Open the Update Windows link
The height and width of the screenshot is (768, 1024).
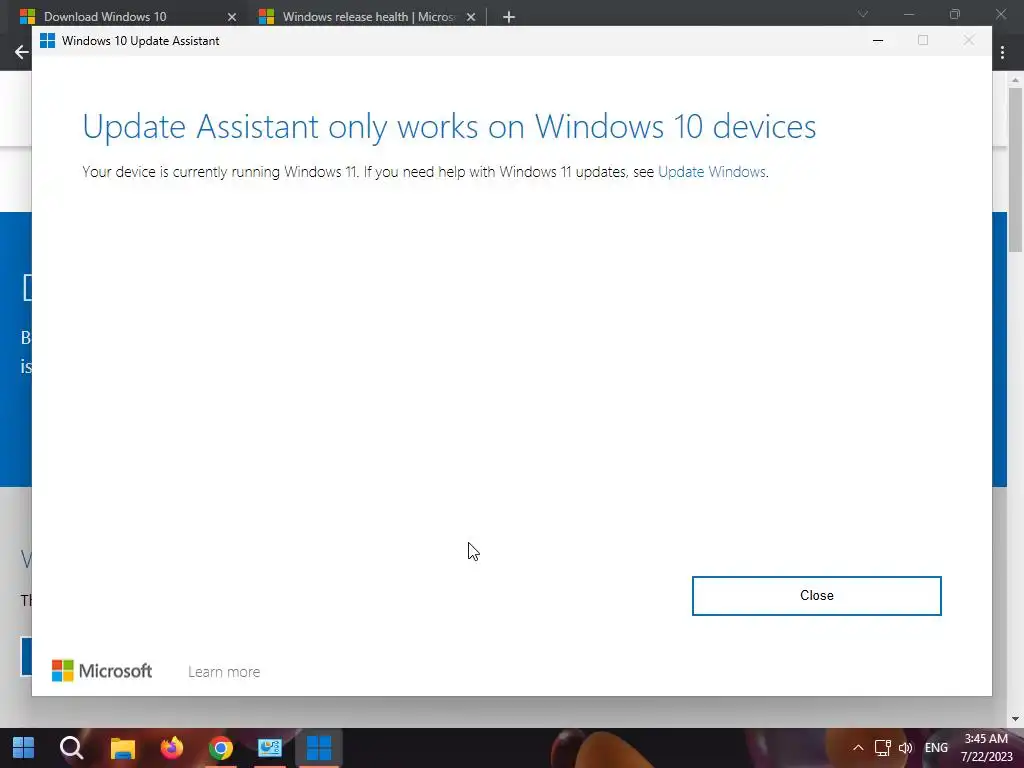[x=712, y=172]
